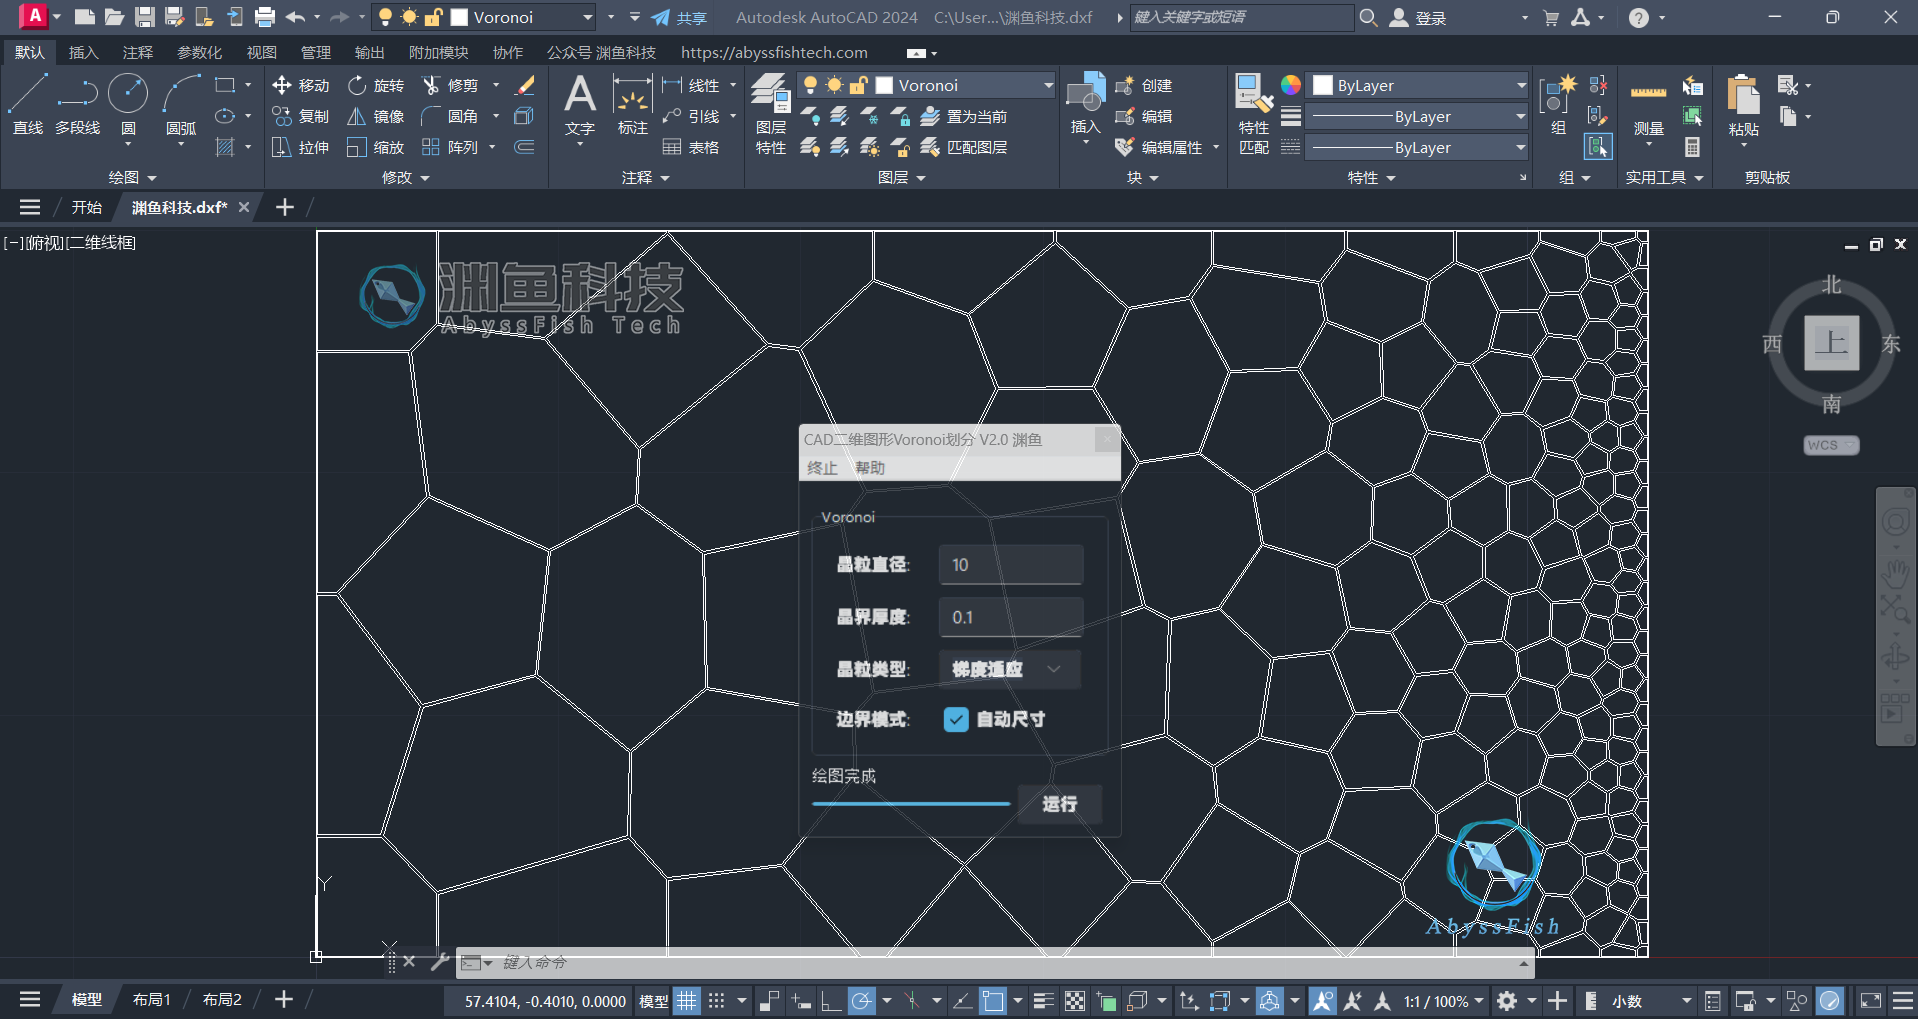Toggle lineweight display in status bar
Viewport: 1918px width, 1019px height.
click(1043, 1001)
